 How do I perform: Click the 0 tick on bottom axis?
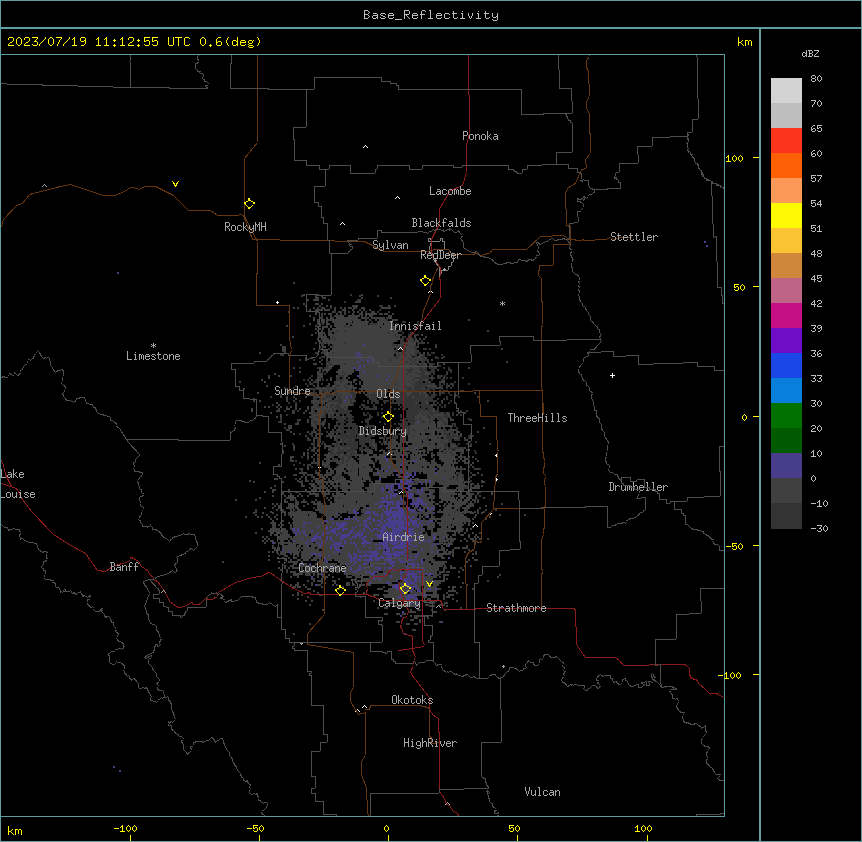coord(386,828)
